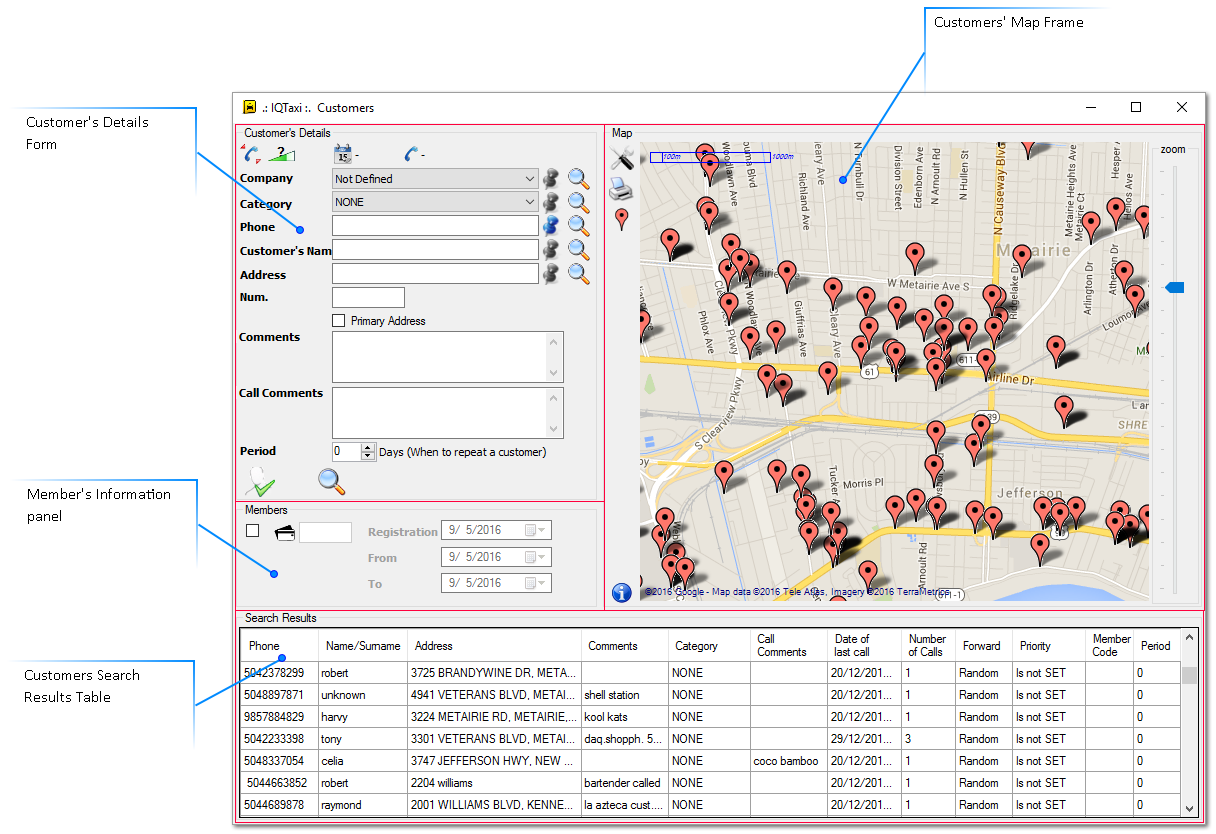
Task: Select the address '2204 williams' cell
Action: pyautogui.click(x=495, y=783)
